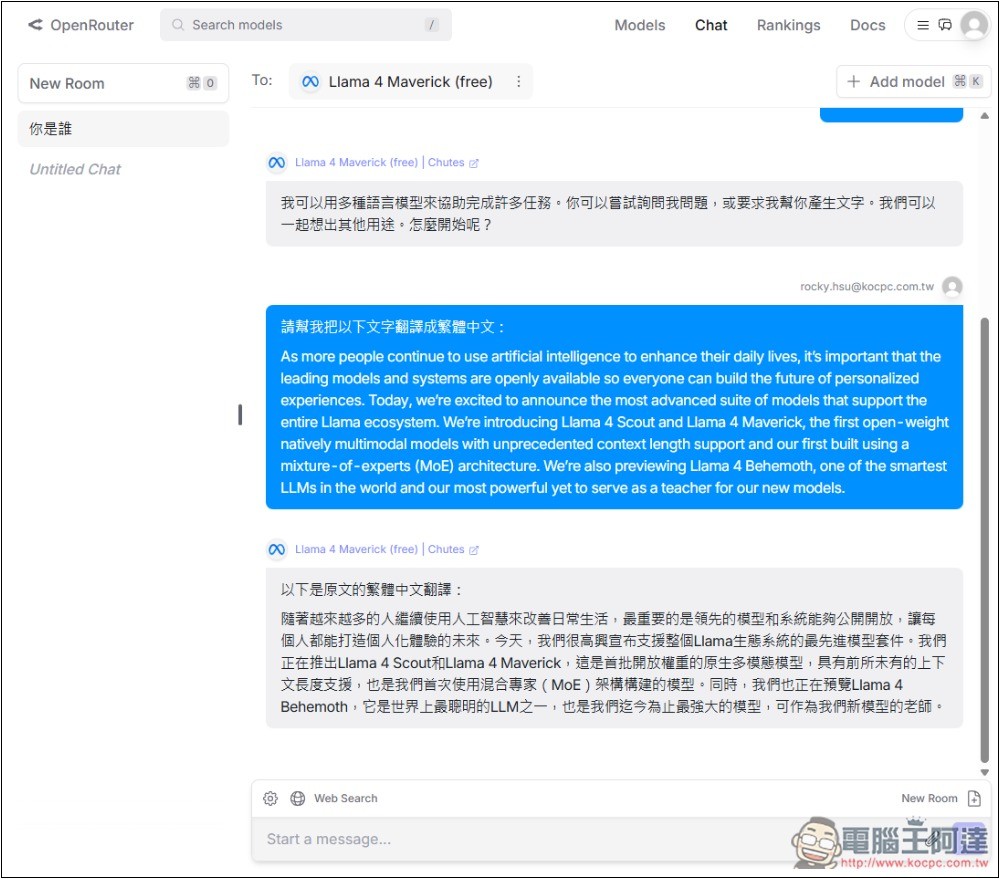The height and width of the screenshot is (879, 1000).
Task: Click the Search models input field
Action: click(305, 25)
